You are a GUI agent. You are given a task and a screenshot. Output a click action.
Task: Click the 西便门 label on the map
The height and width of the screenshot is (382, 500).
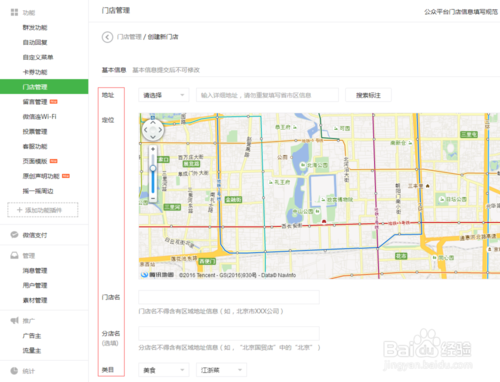207,261
